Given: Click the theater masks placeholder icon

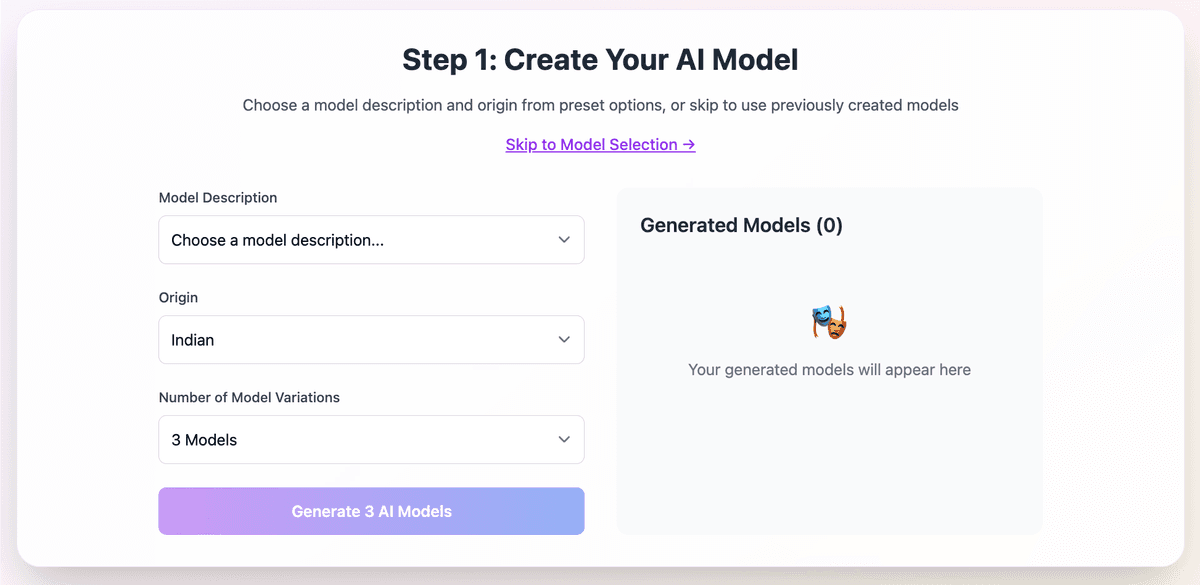Looking at the screenshot, I should [x=829, y=321].
